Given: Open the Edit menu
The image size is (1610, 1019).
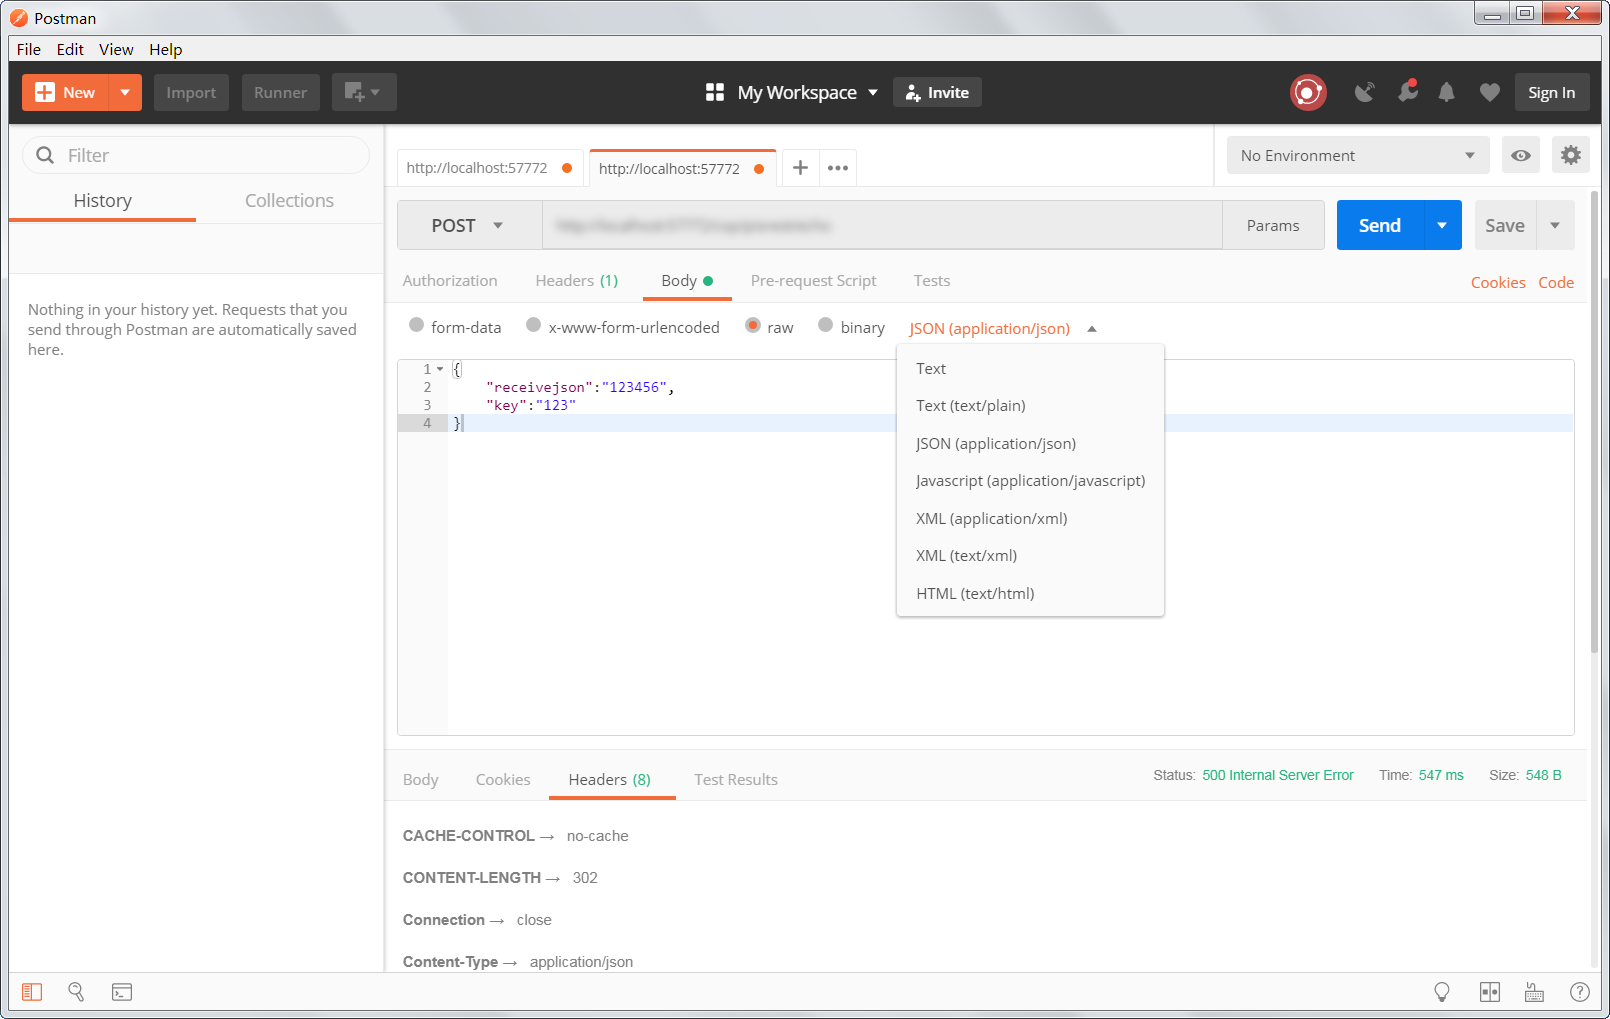Looking at the screenshot, I should (x=70, y=49).
